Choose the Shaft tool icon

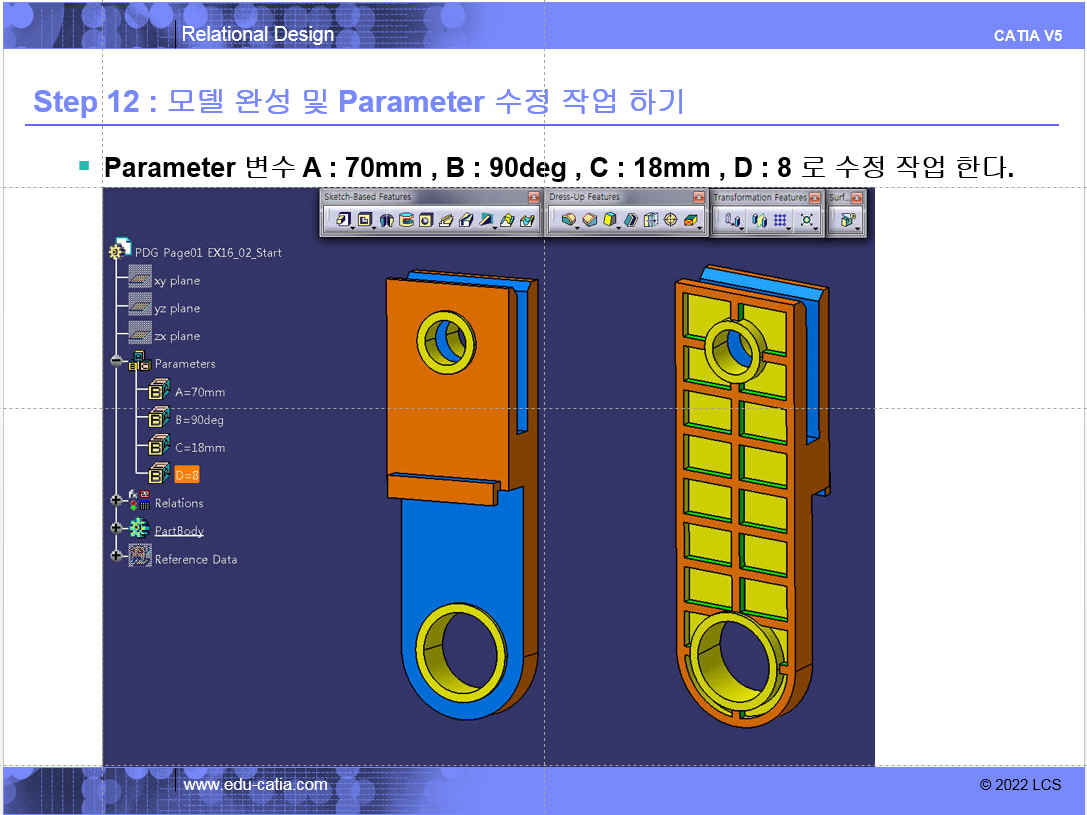click(386, 220)
